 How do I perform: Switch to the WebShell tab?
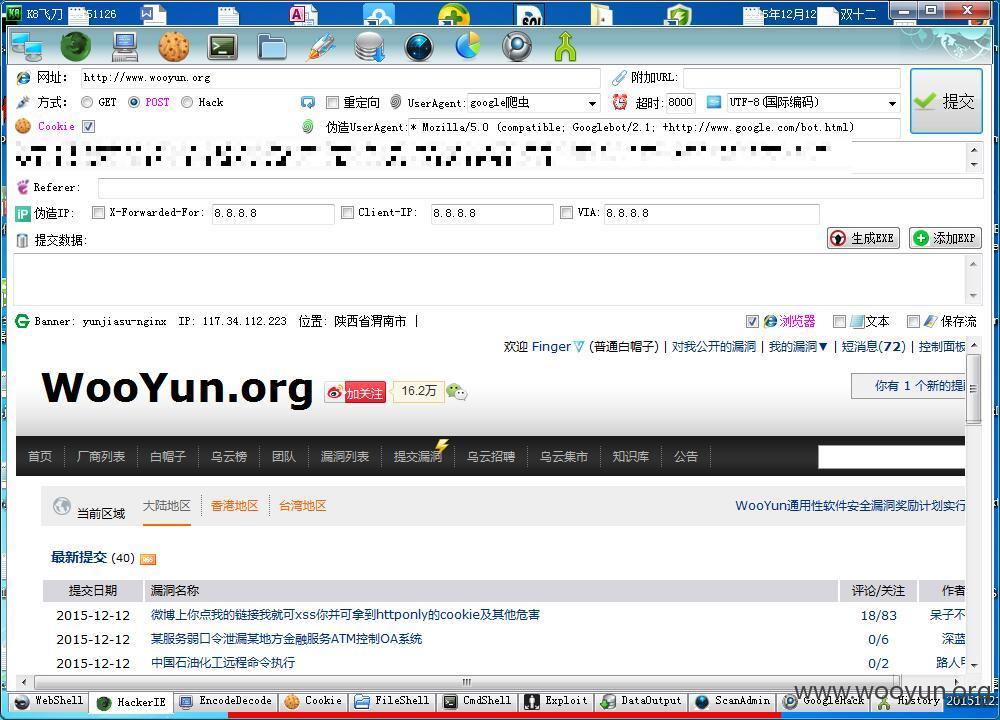49,701
